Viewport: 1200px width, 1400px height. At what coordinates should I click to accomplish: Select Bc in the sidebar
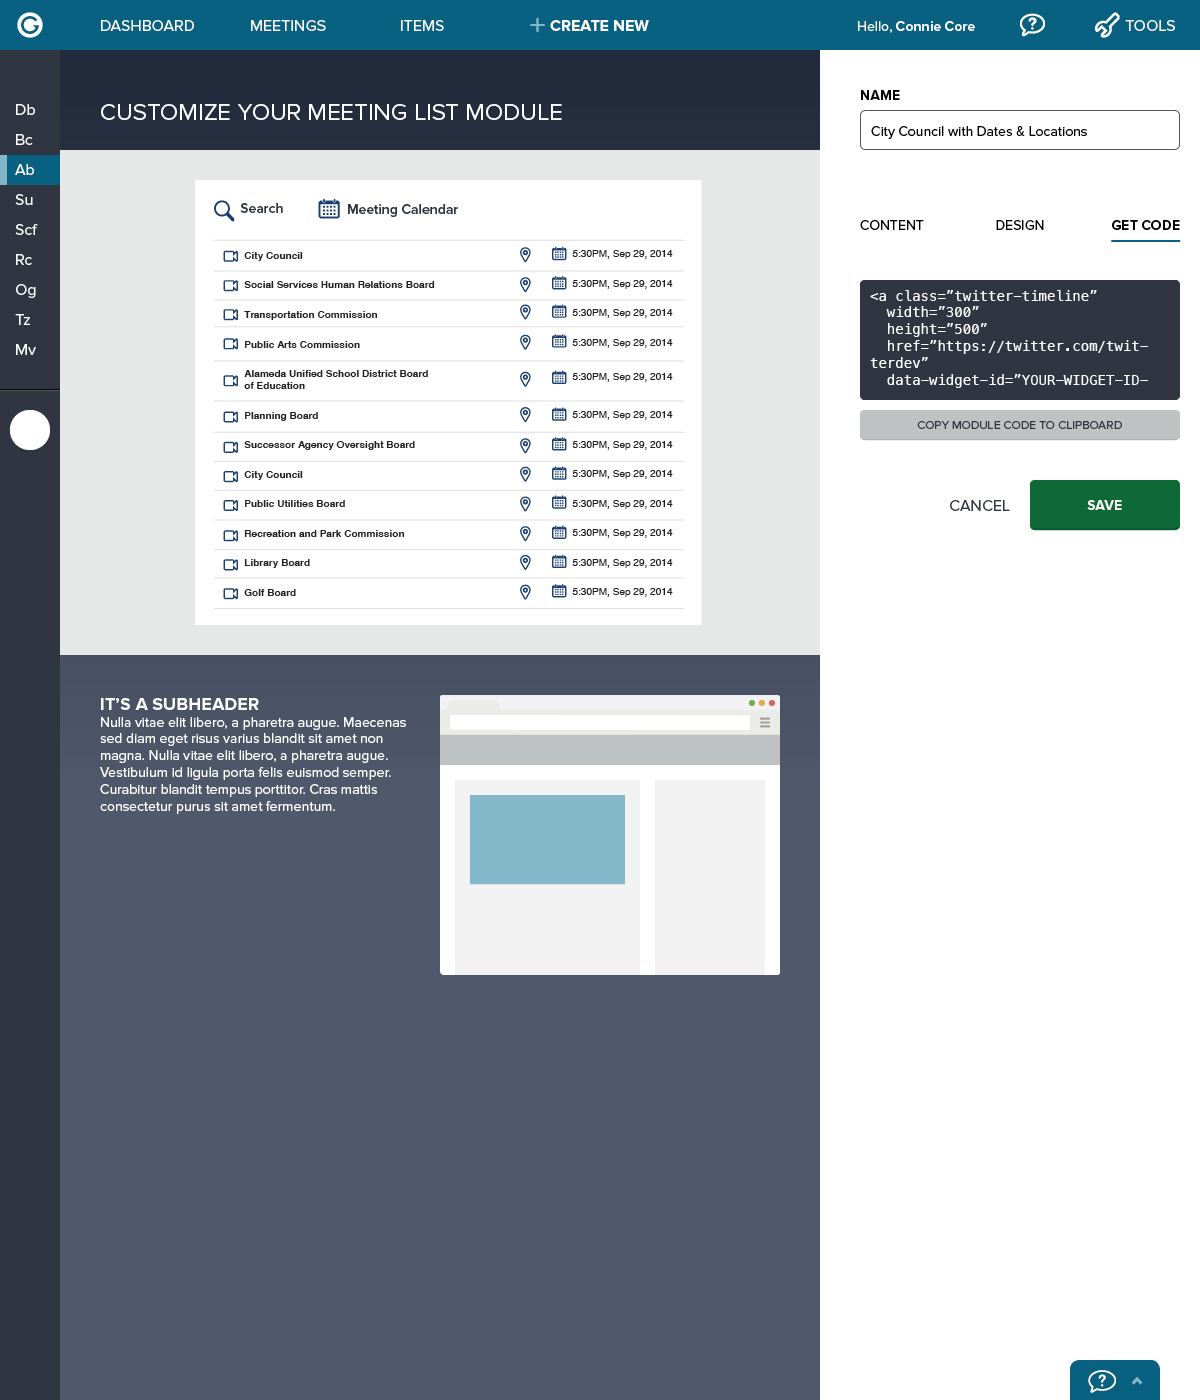[x=24, y=140]
